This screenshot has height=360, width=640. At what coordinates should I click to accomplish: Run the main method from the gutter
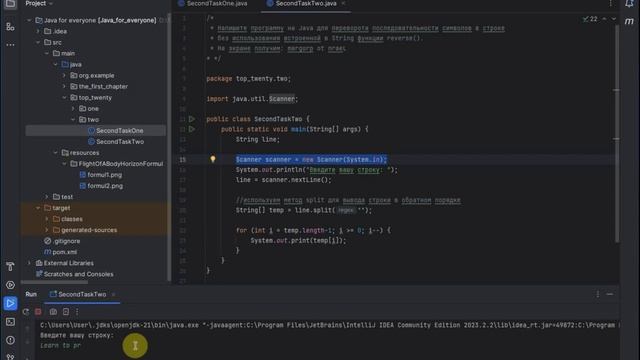pyautogui.click(x=191, y=129)
